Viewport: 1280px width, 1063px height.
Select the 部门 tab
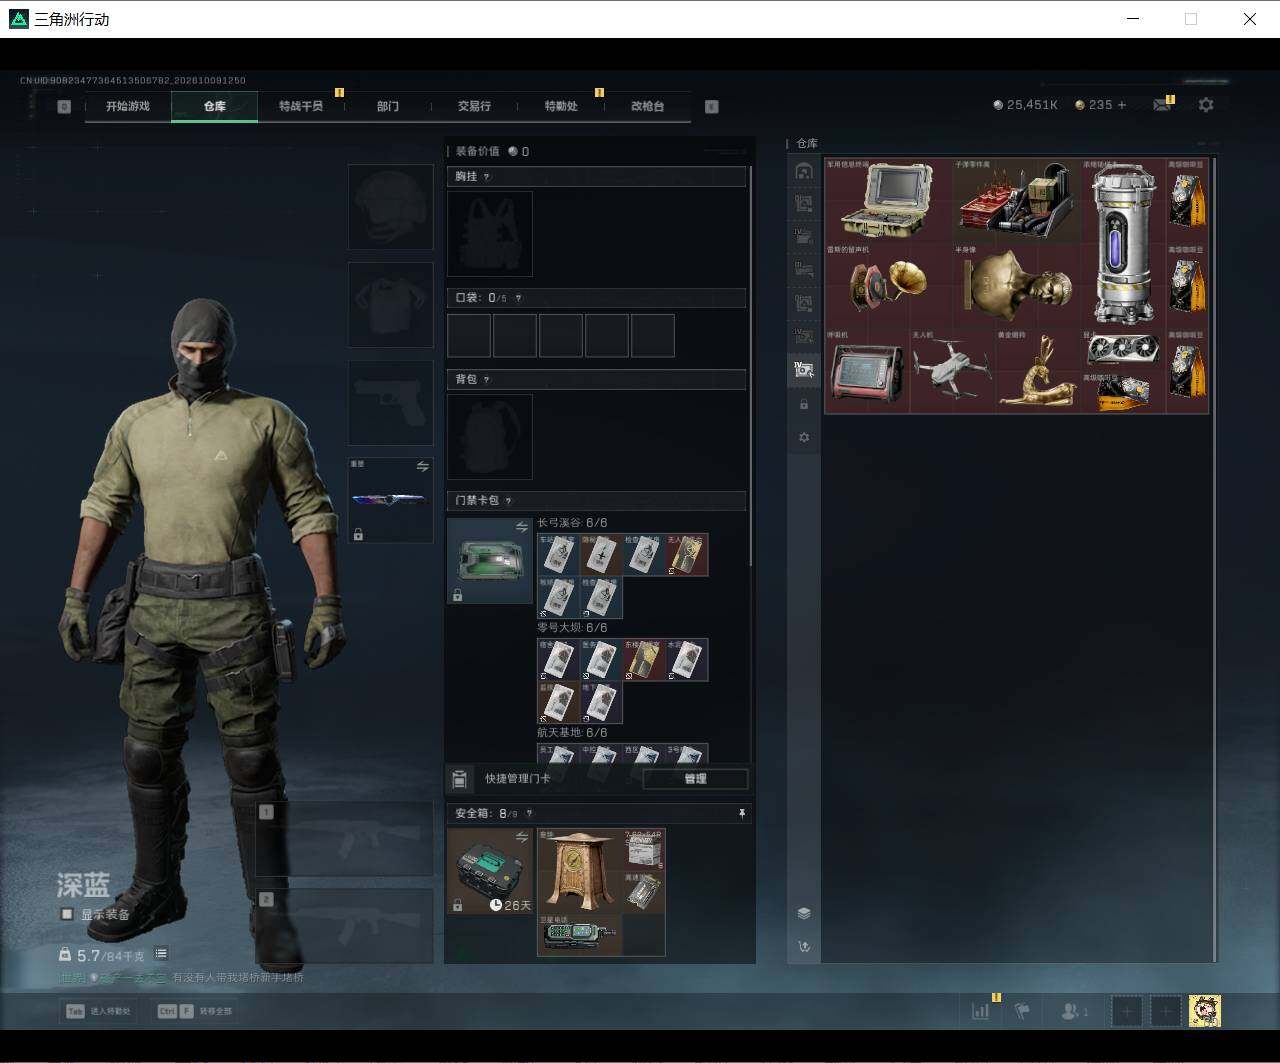coord(388,106)
